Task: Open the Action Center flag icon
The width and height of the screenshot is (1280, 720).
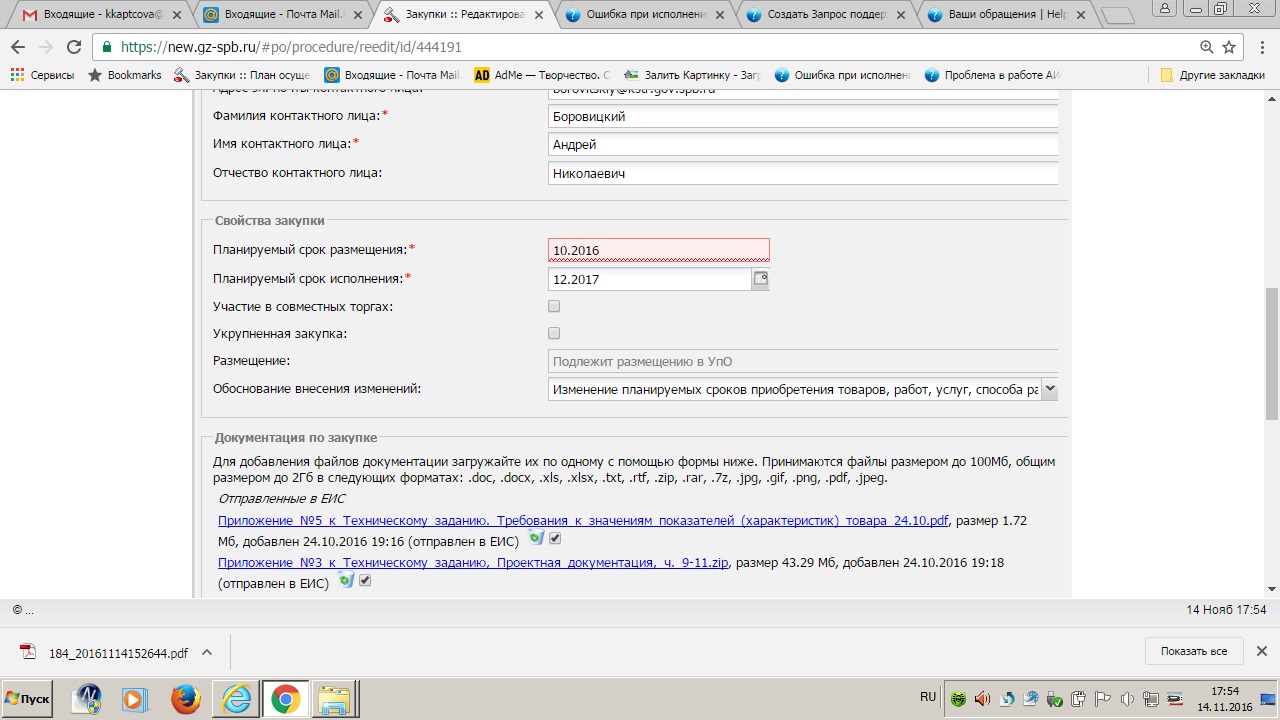Action: click(1103, 699)
